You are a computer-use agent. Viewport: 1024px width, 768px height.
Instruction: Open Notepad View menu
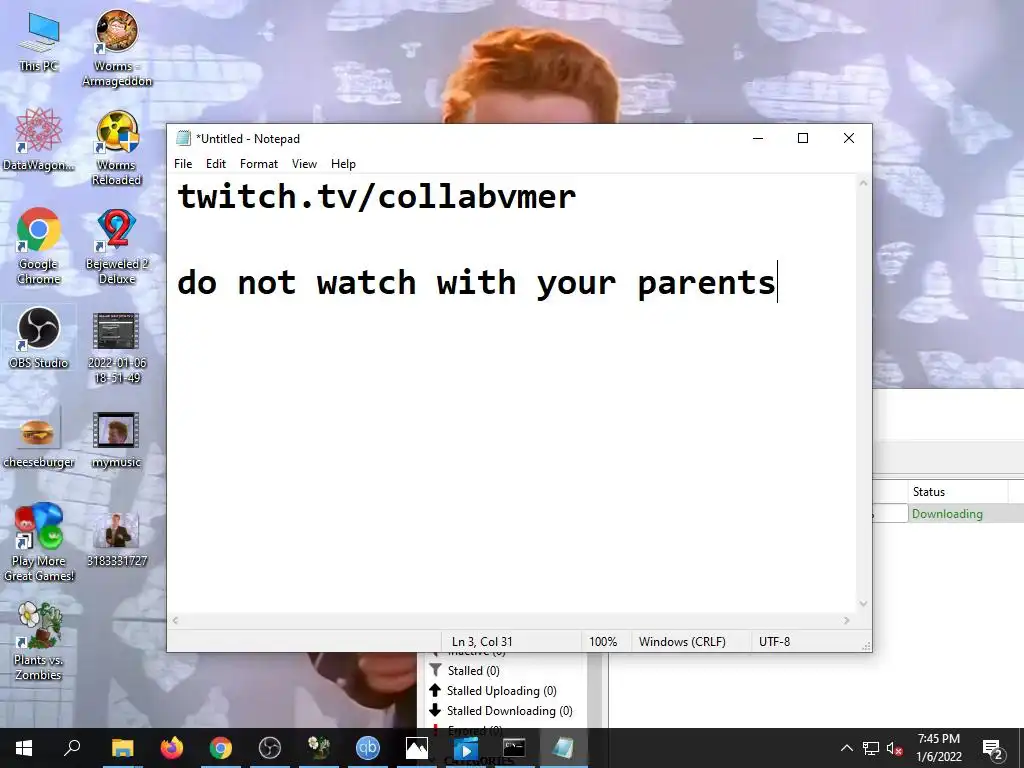point(304,164)
